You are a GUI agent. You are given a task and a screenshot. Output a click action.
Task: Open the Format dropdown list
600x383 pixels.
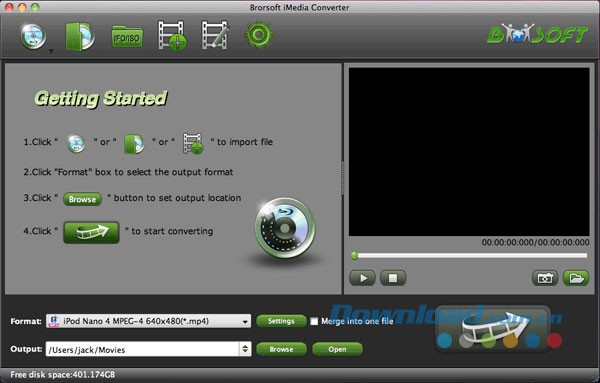(x=148, y=321)
